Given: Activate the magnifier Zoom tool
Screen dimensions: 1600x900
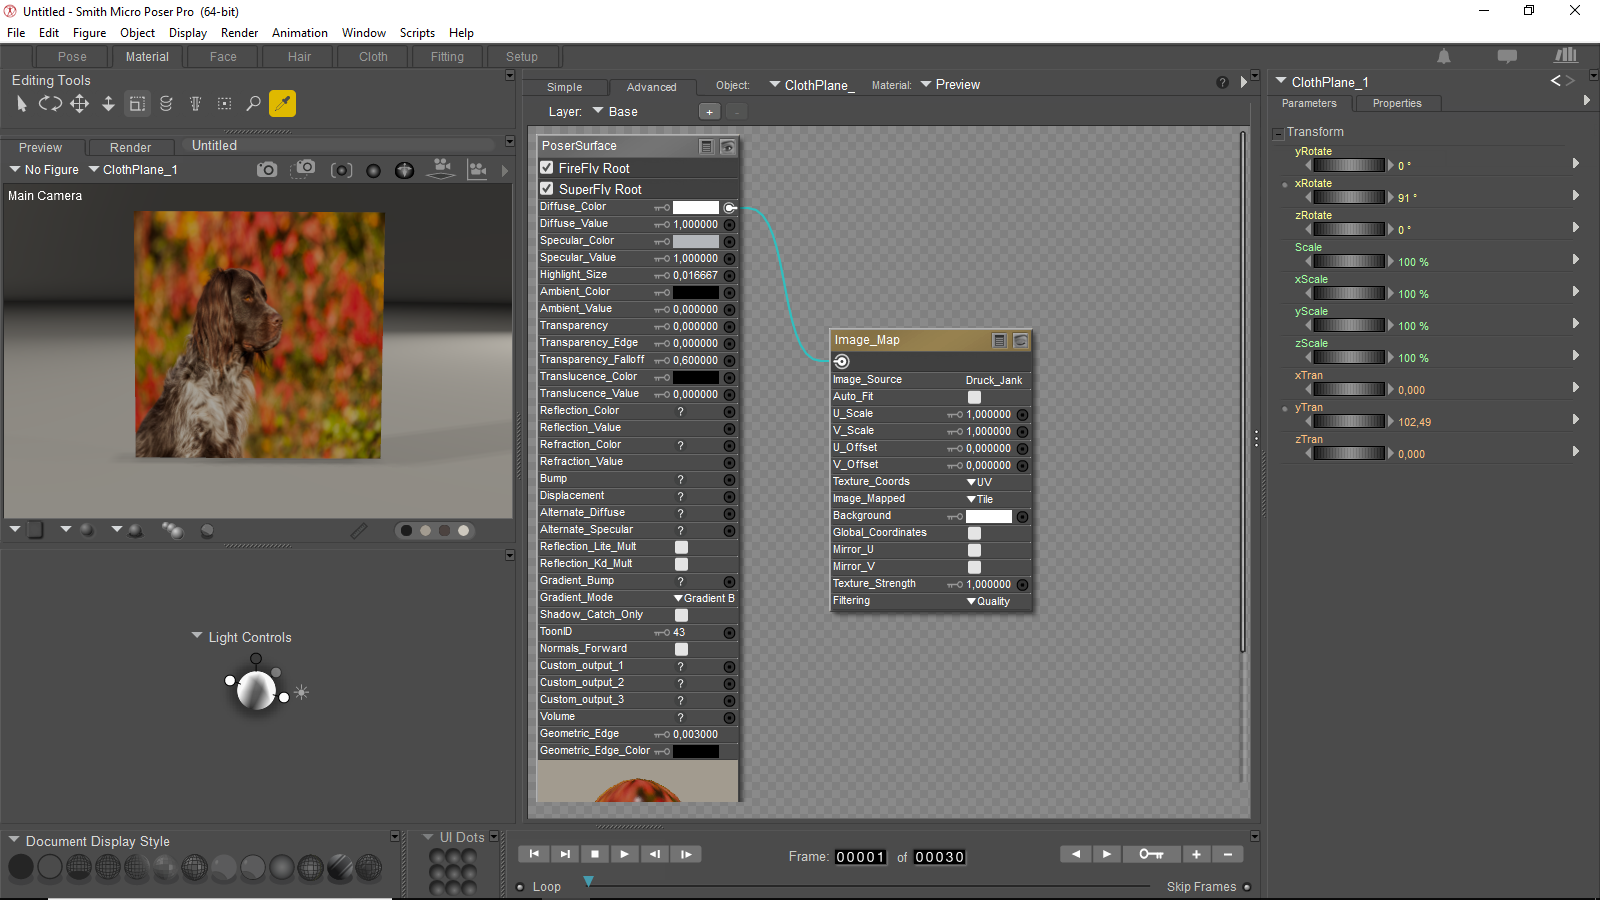Looking at the screenshot, I should tap(253, 103).
